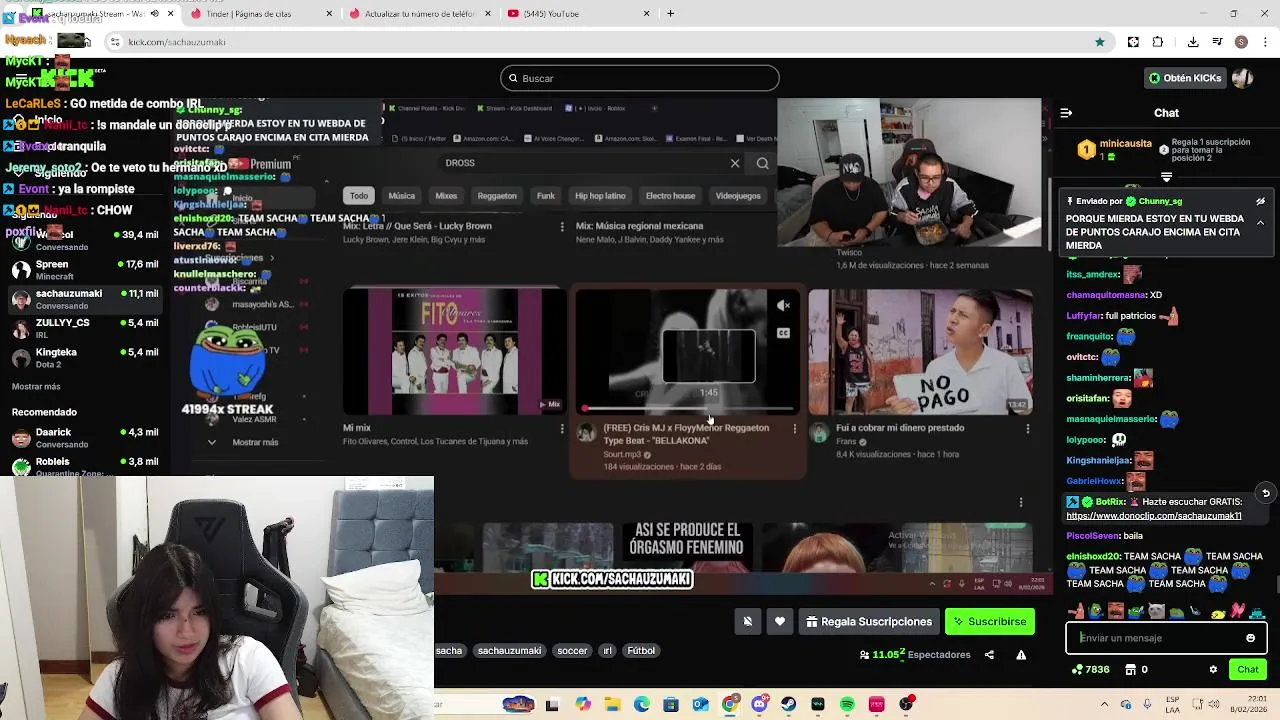Report the stream with the warning icon
The width and height of the screenshot is (1280, 720).
(x=1021, y=655)
